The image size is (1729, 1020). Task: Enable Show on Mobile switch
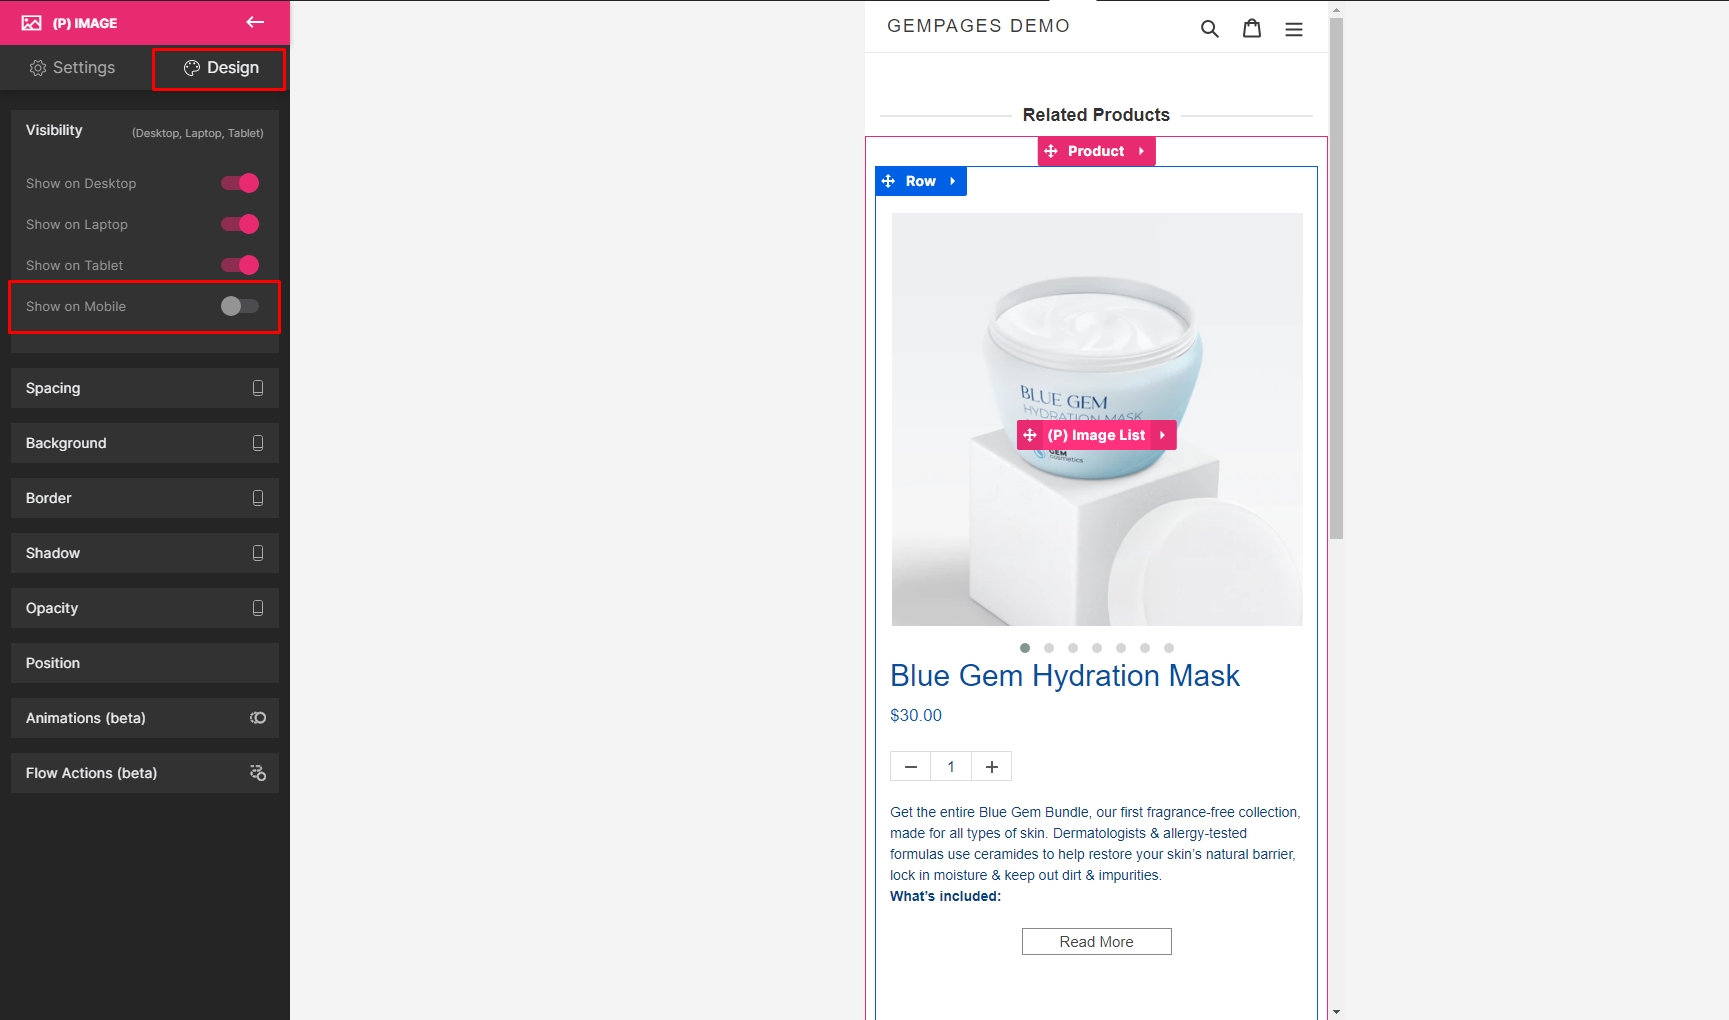pos(240,306)
